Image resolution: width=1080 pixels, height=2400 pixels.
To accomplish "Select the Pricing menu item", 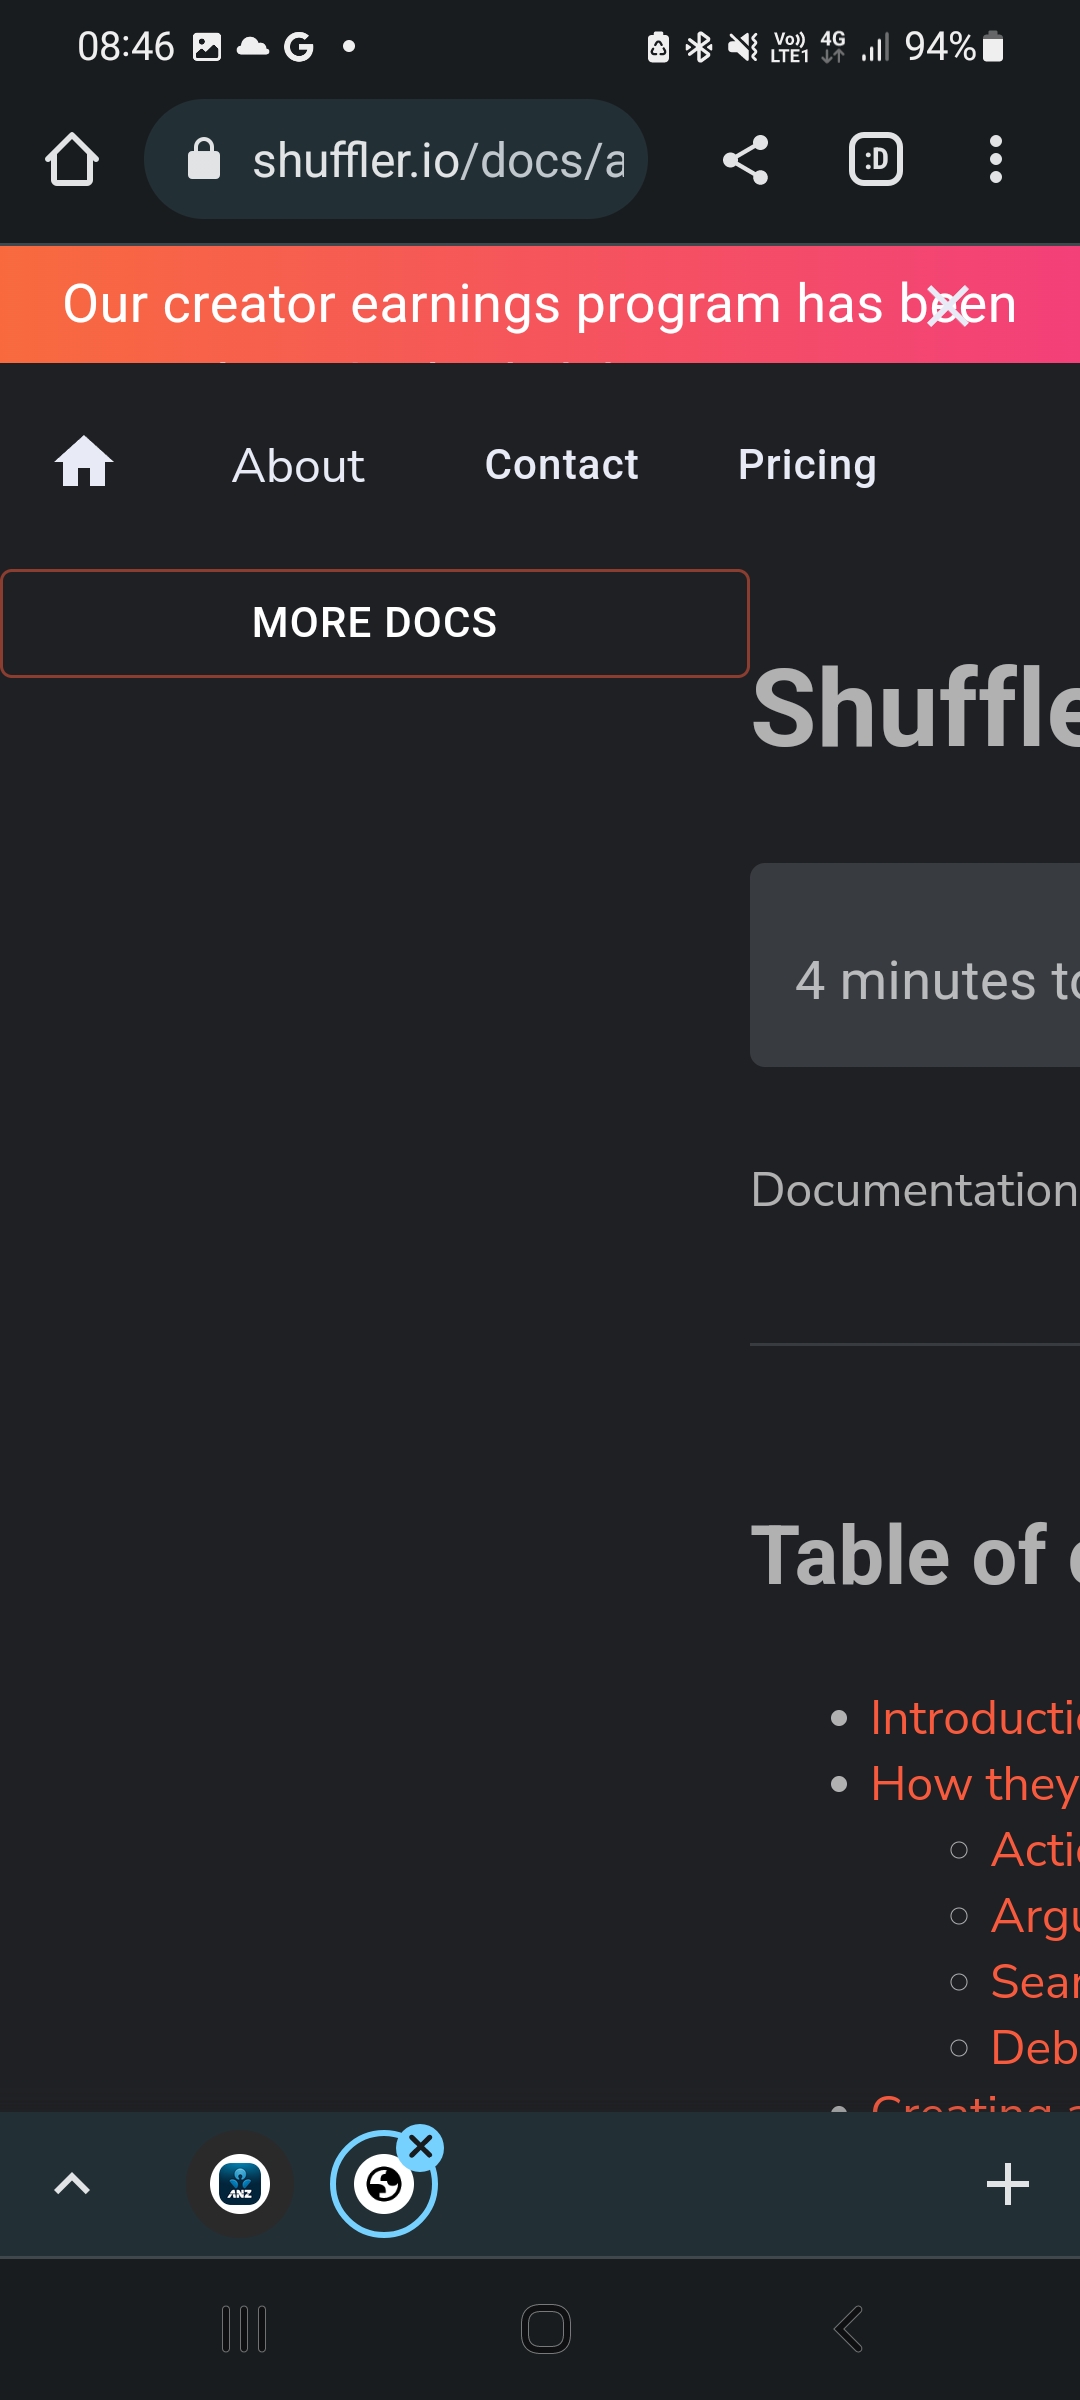I will [x=806, y=464].
